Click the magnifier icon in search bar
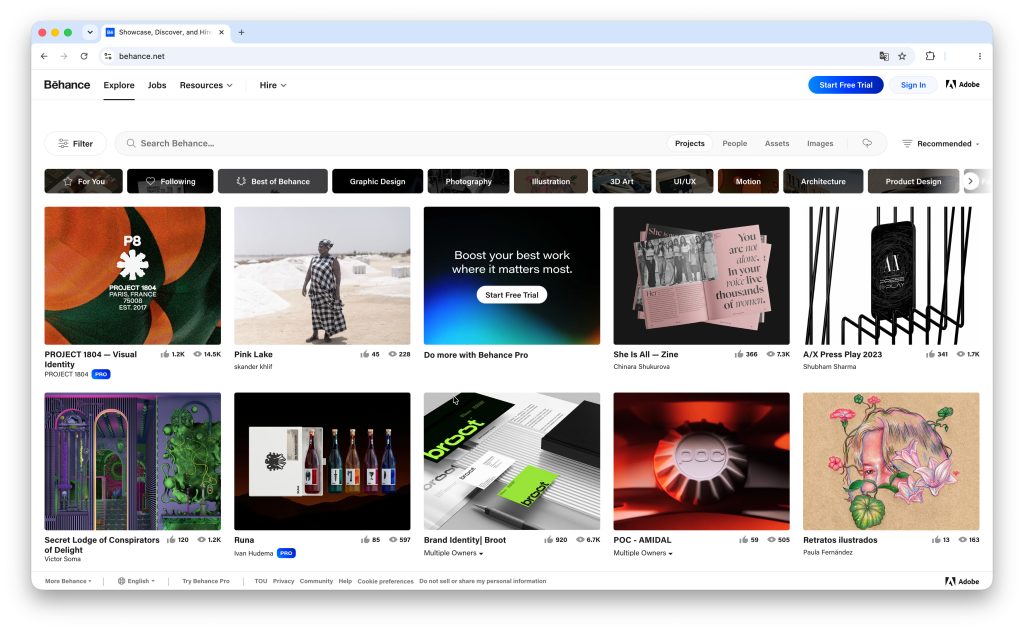This screenshot has width=1024, height=631. 131,143
